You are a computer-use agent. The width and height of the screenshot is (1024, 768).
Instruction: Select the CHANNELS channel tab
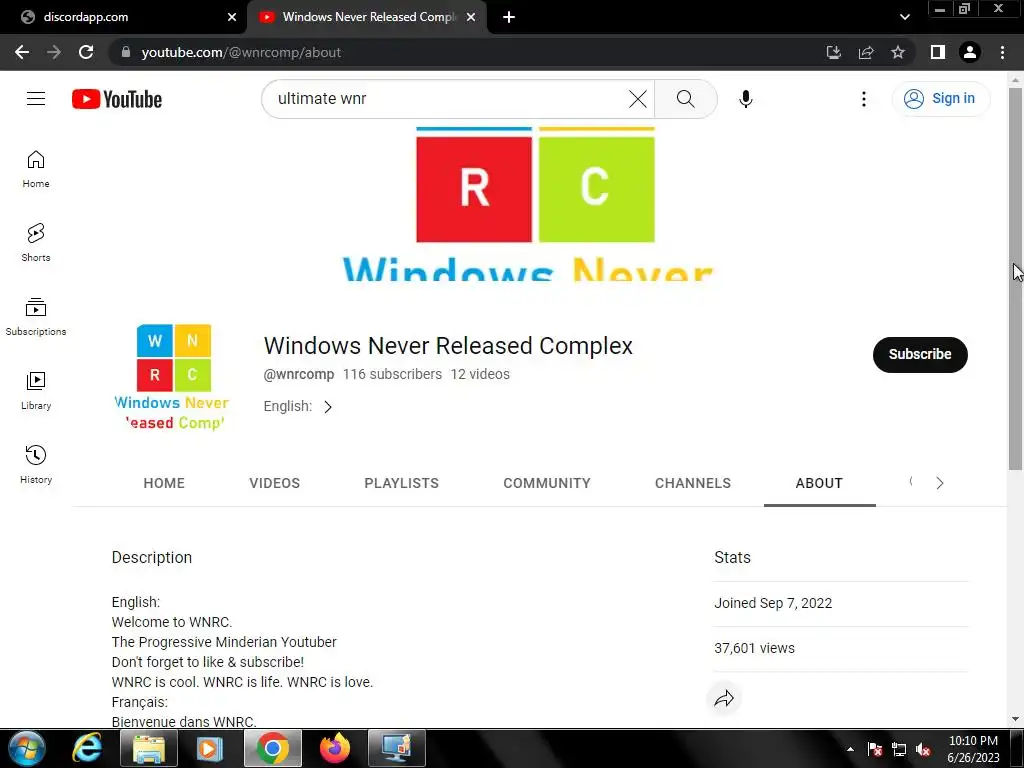[x=692, y=483]
